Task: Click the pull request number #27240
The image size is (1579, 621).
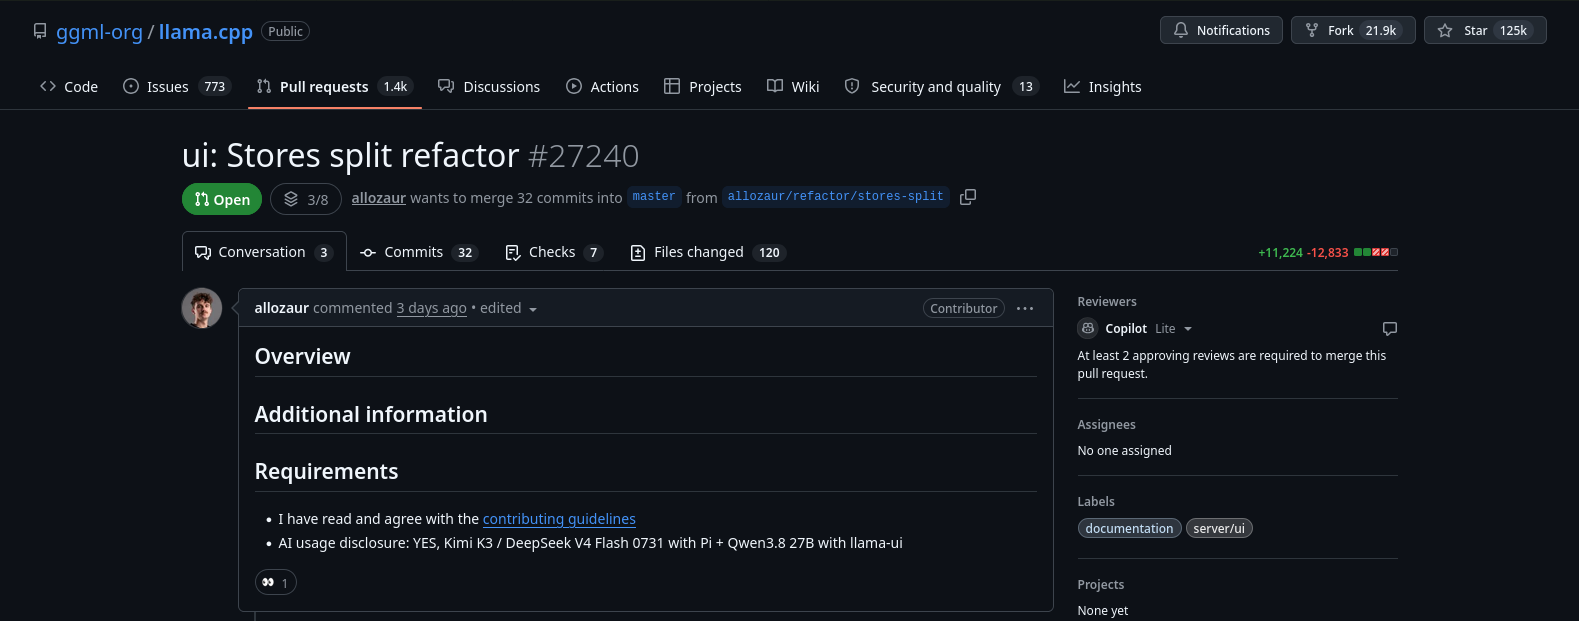Action: (x=584, y=156)
